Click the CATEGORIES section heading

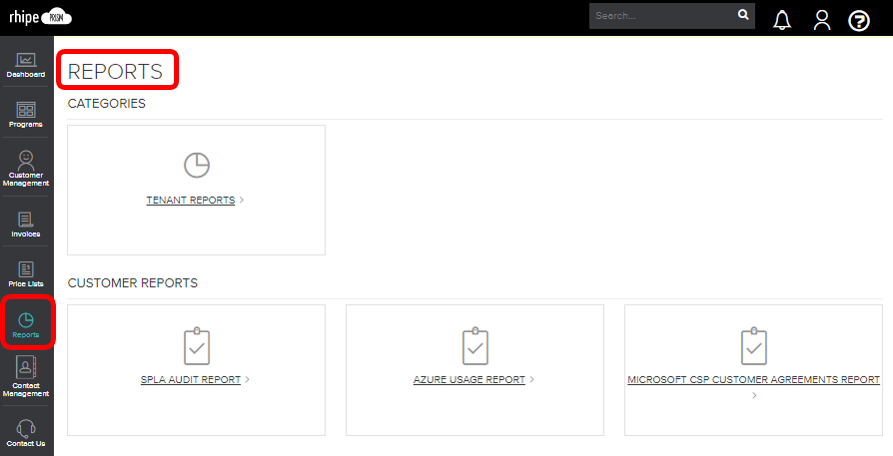(106, 104)
